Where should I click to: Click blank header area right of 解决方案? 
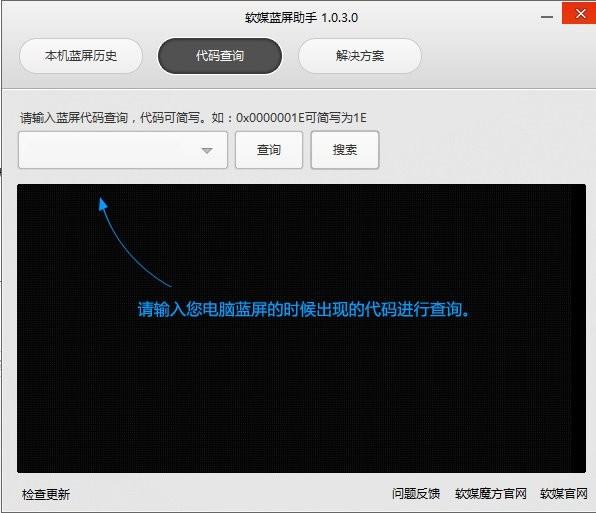coord(507,56)
